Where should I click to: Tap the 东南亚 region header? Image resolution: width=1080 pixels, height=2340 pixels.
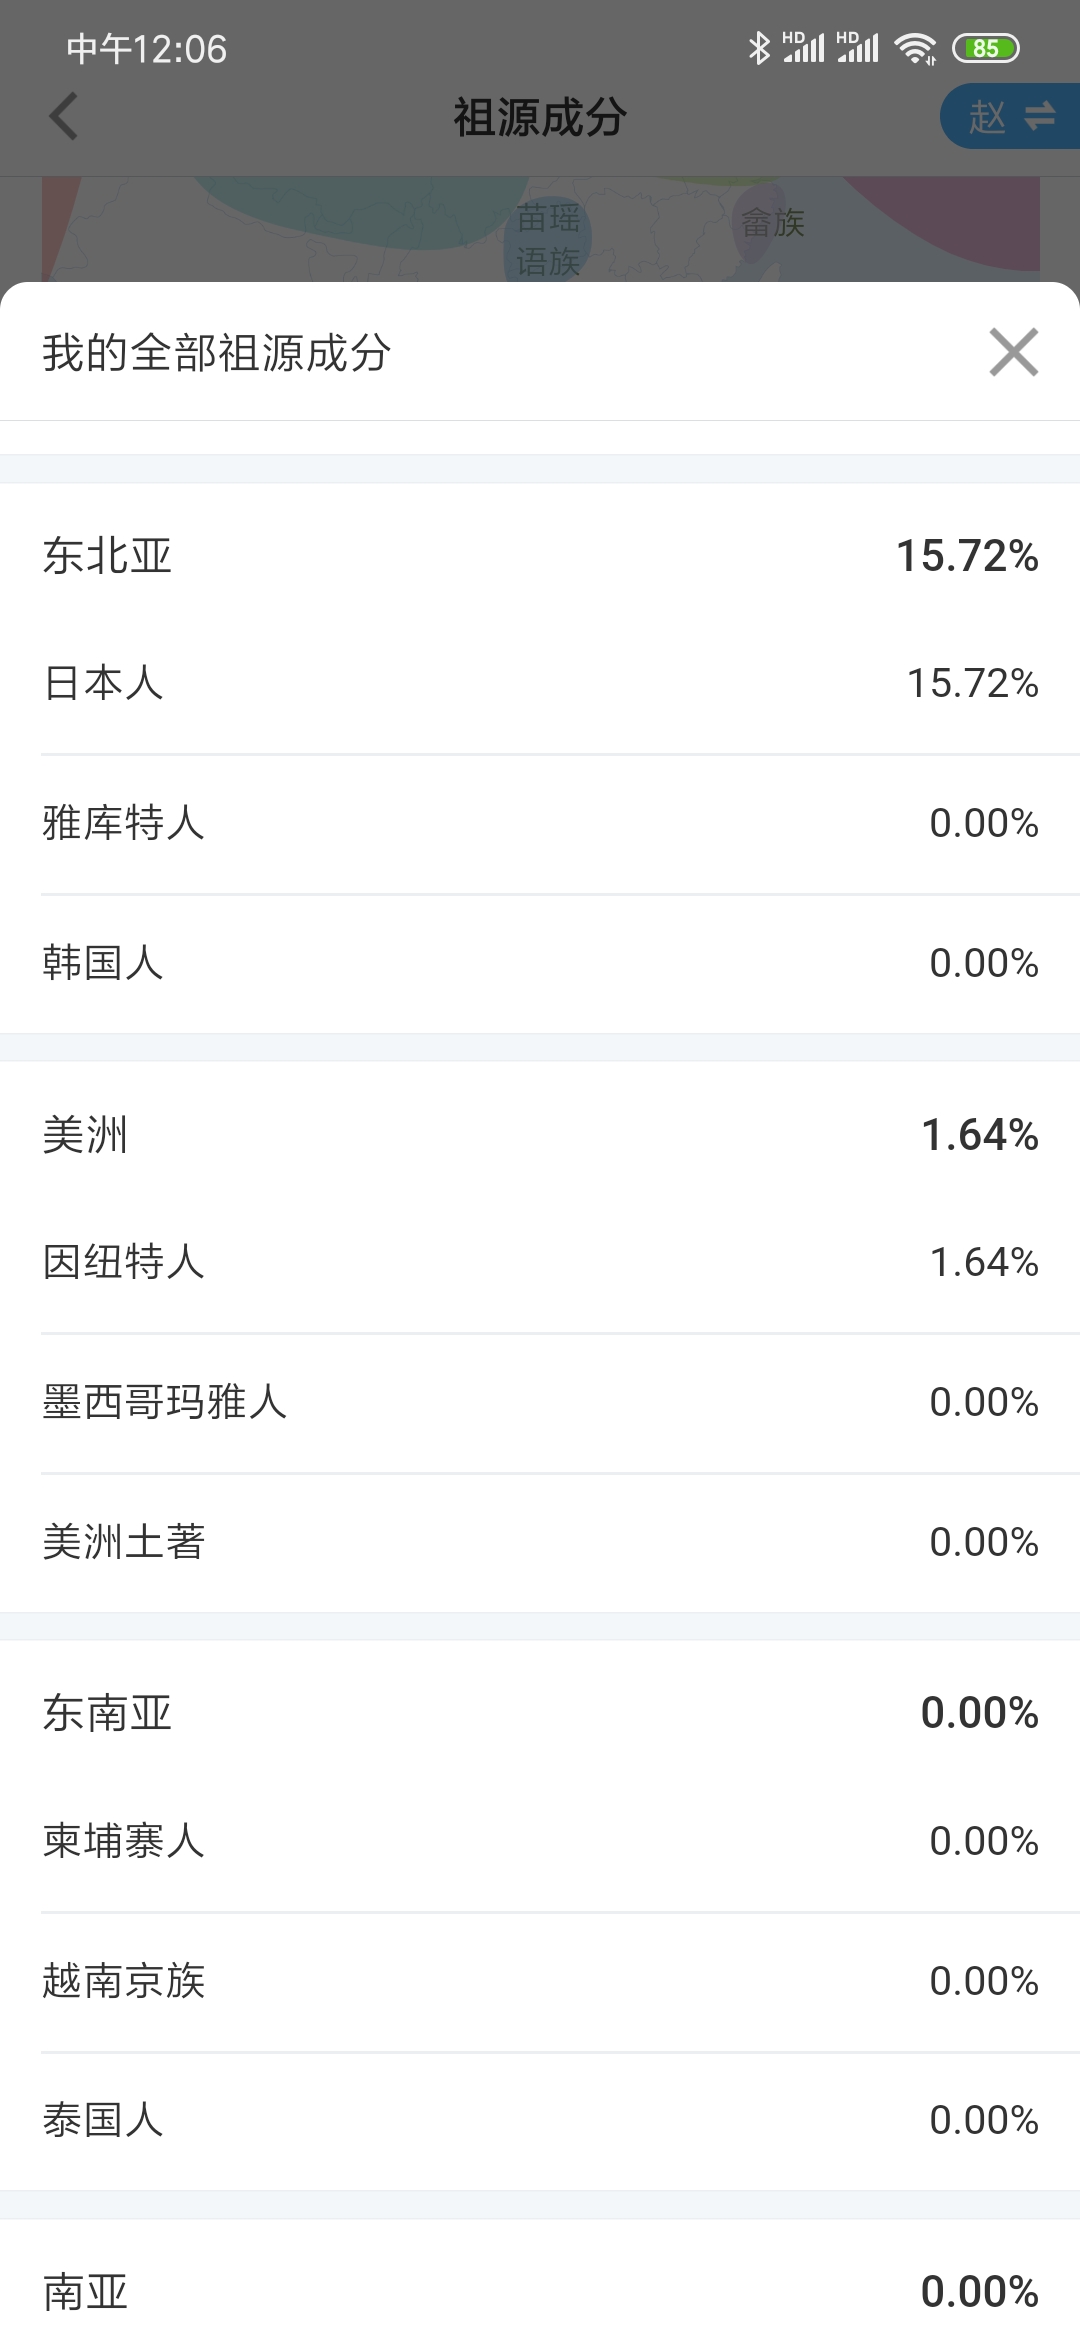540,1714
